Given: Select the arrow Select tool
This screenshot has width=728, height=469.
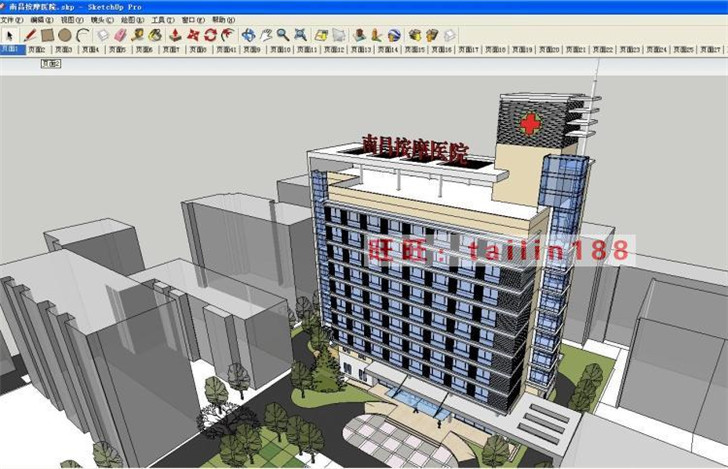Looking at the screenshot, I should tap(10, 35).
